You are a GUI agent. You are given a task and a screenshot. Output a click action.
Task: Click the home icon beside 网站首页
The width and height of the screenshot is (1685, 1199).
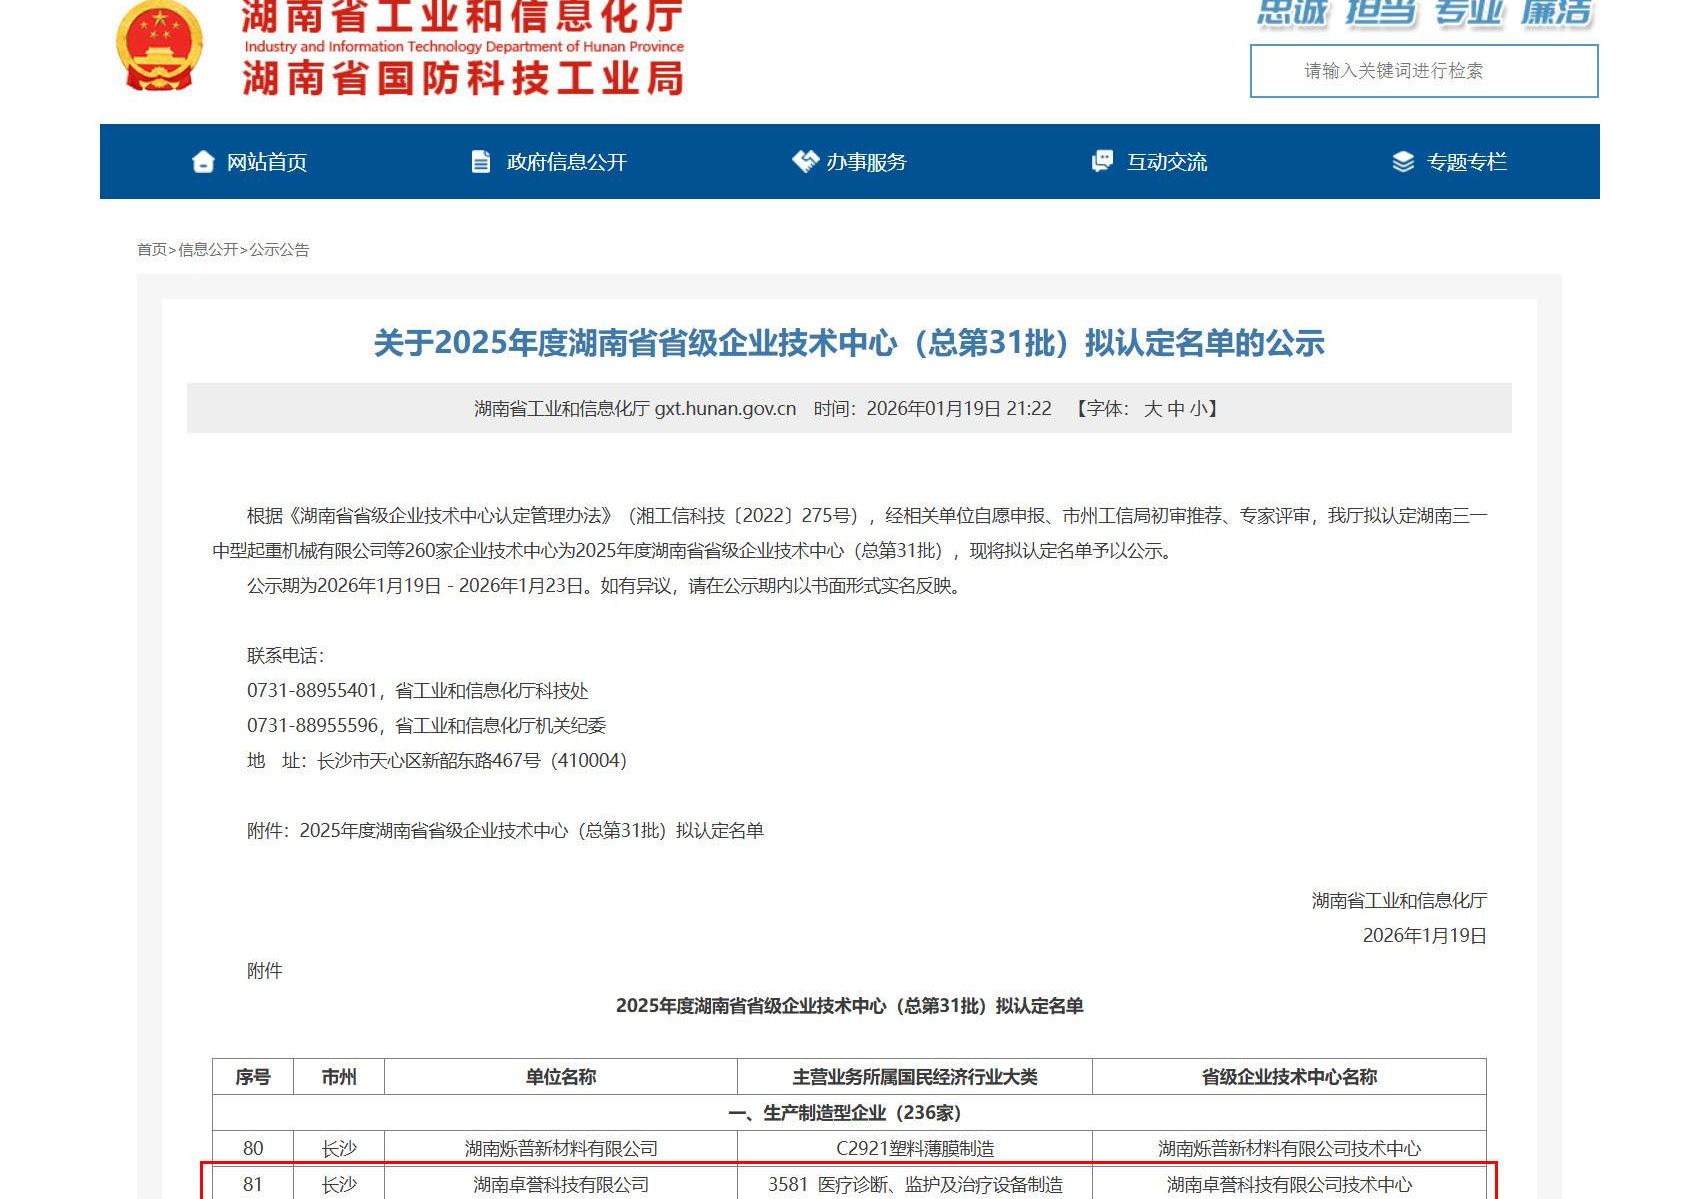[x=203, y=162]
